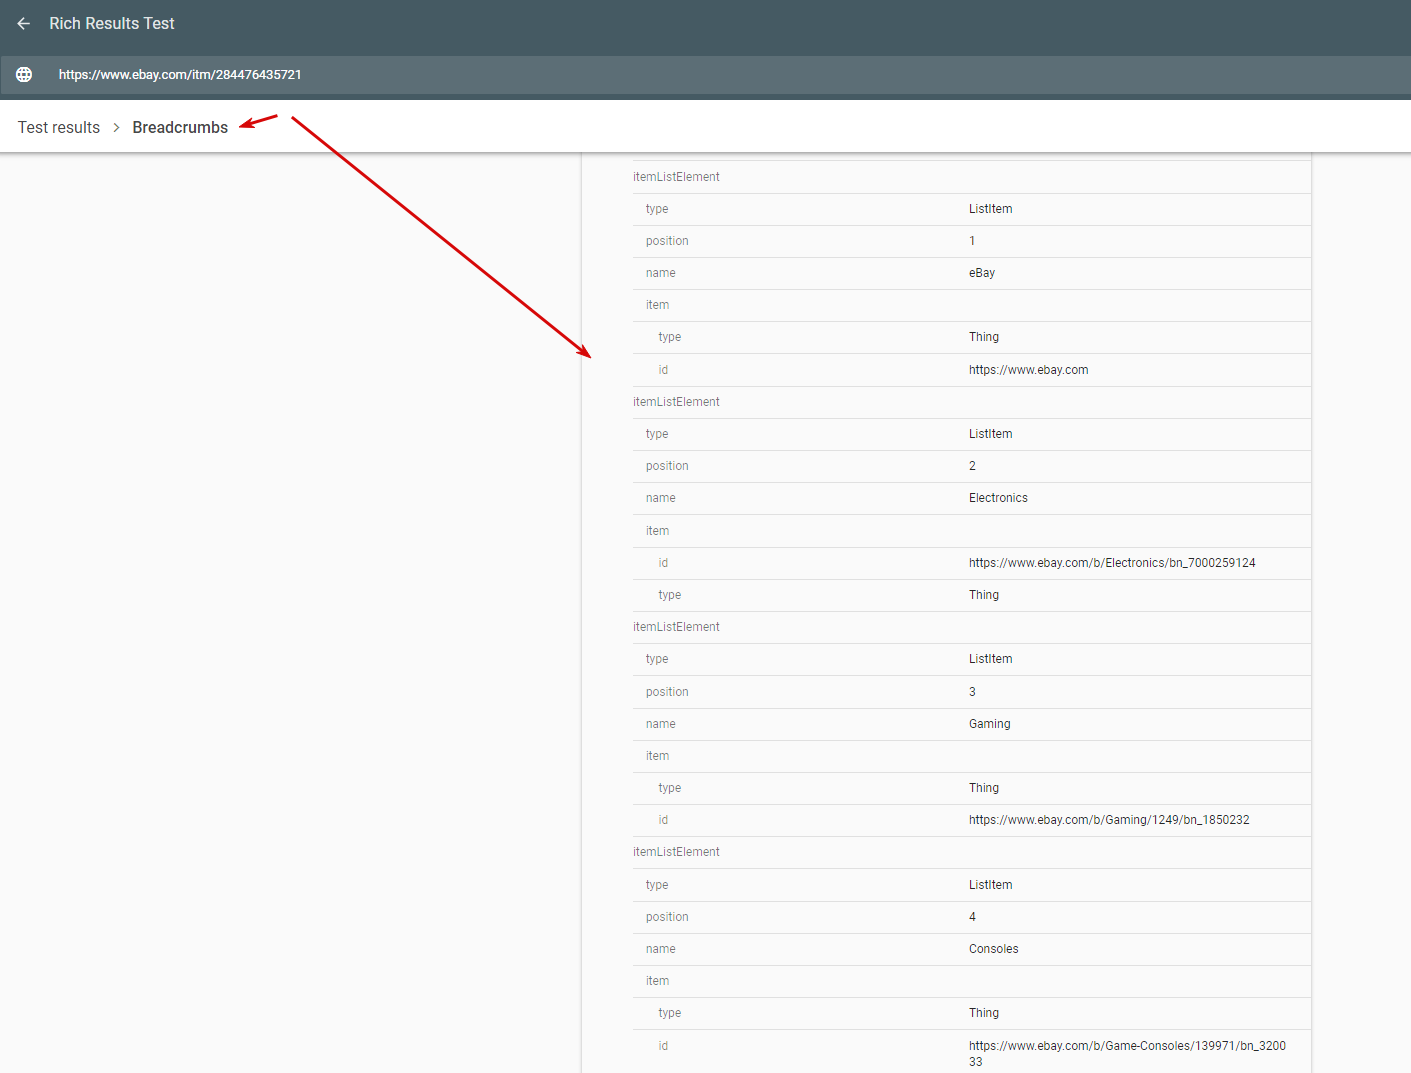This screenshot has width=1411, height=1073.
Task: Click the globe icon beside the URL
Action: 23,74
